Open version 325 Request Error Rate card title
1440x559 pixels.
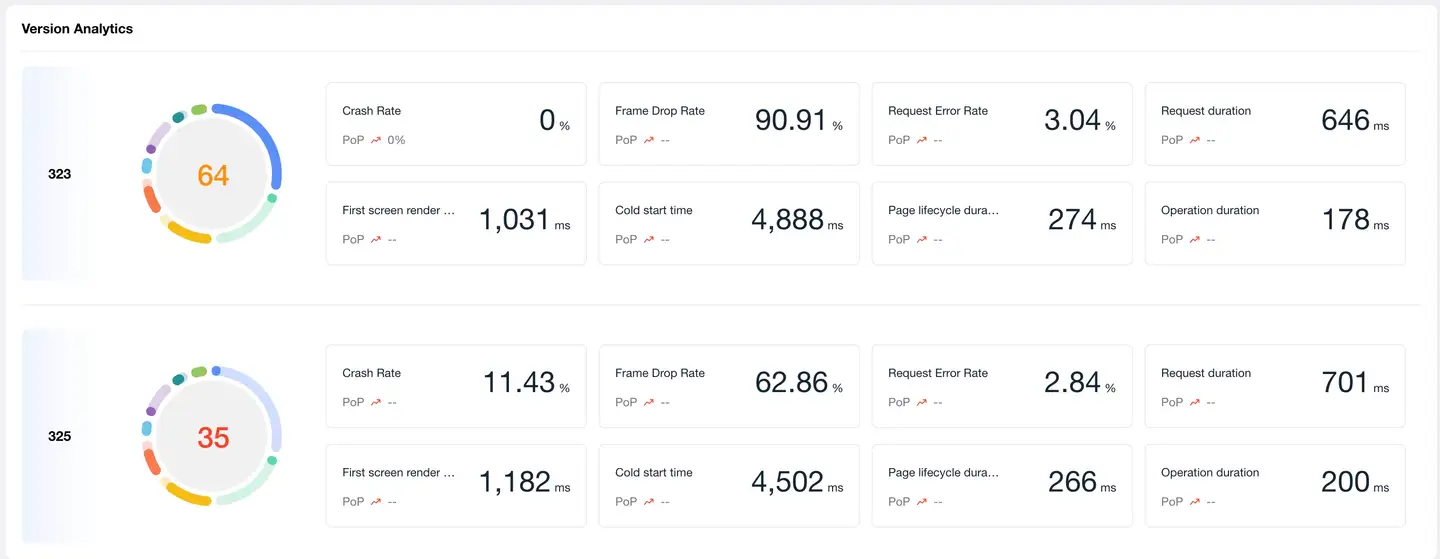[x=937, y=373]
